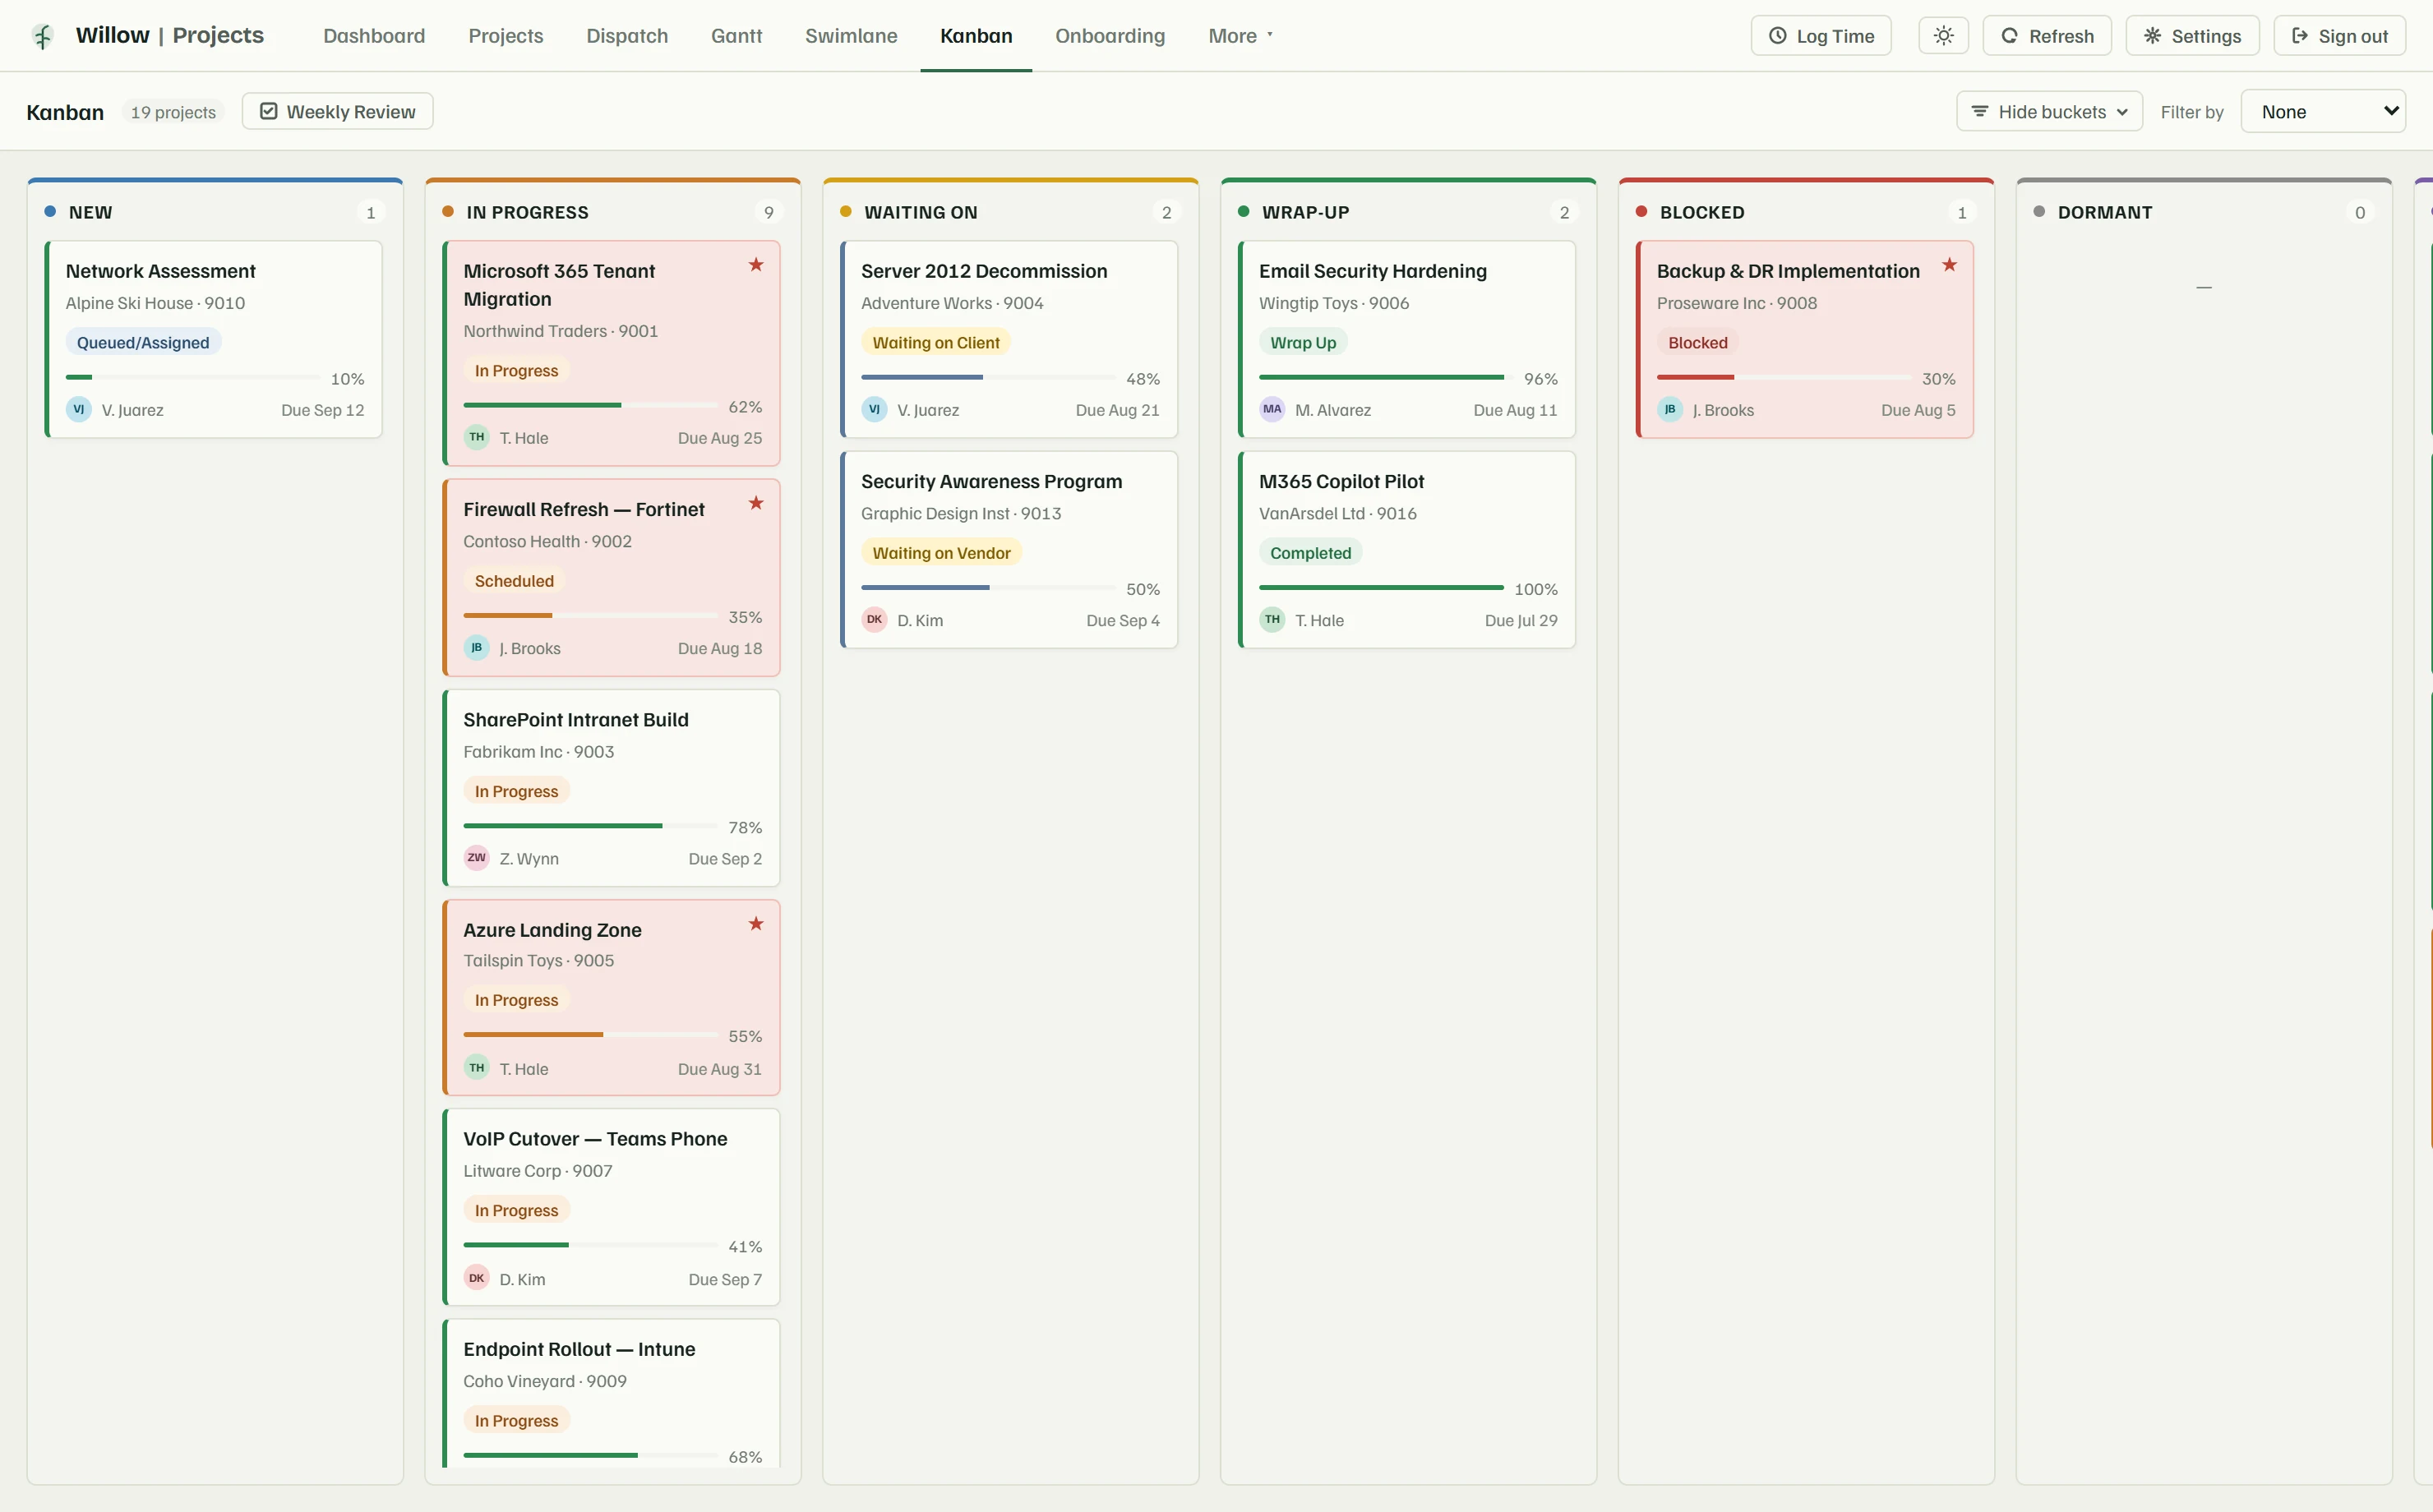The image size is (2433, 1512).
Task: Click J. Brooks avatar on Backup & DR card
Action: tap(1670, 409)
